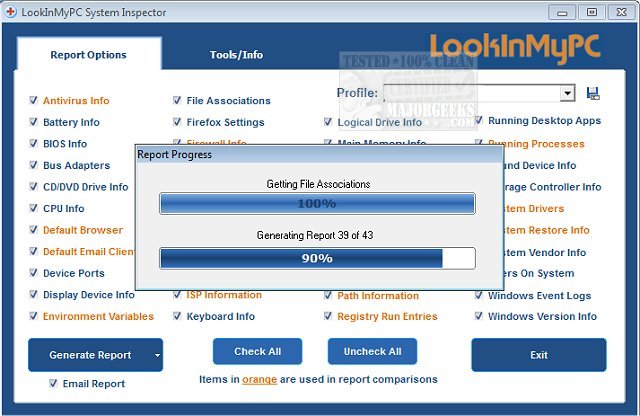Click the Exit button
The width and height of the screenshot is (640, 416).
(x=539, y=355)
